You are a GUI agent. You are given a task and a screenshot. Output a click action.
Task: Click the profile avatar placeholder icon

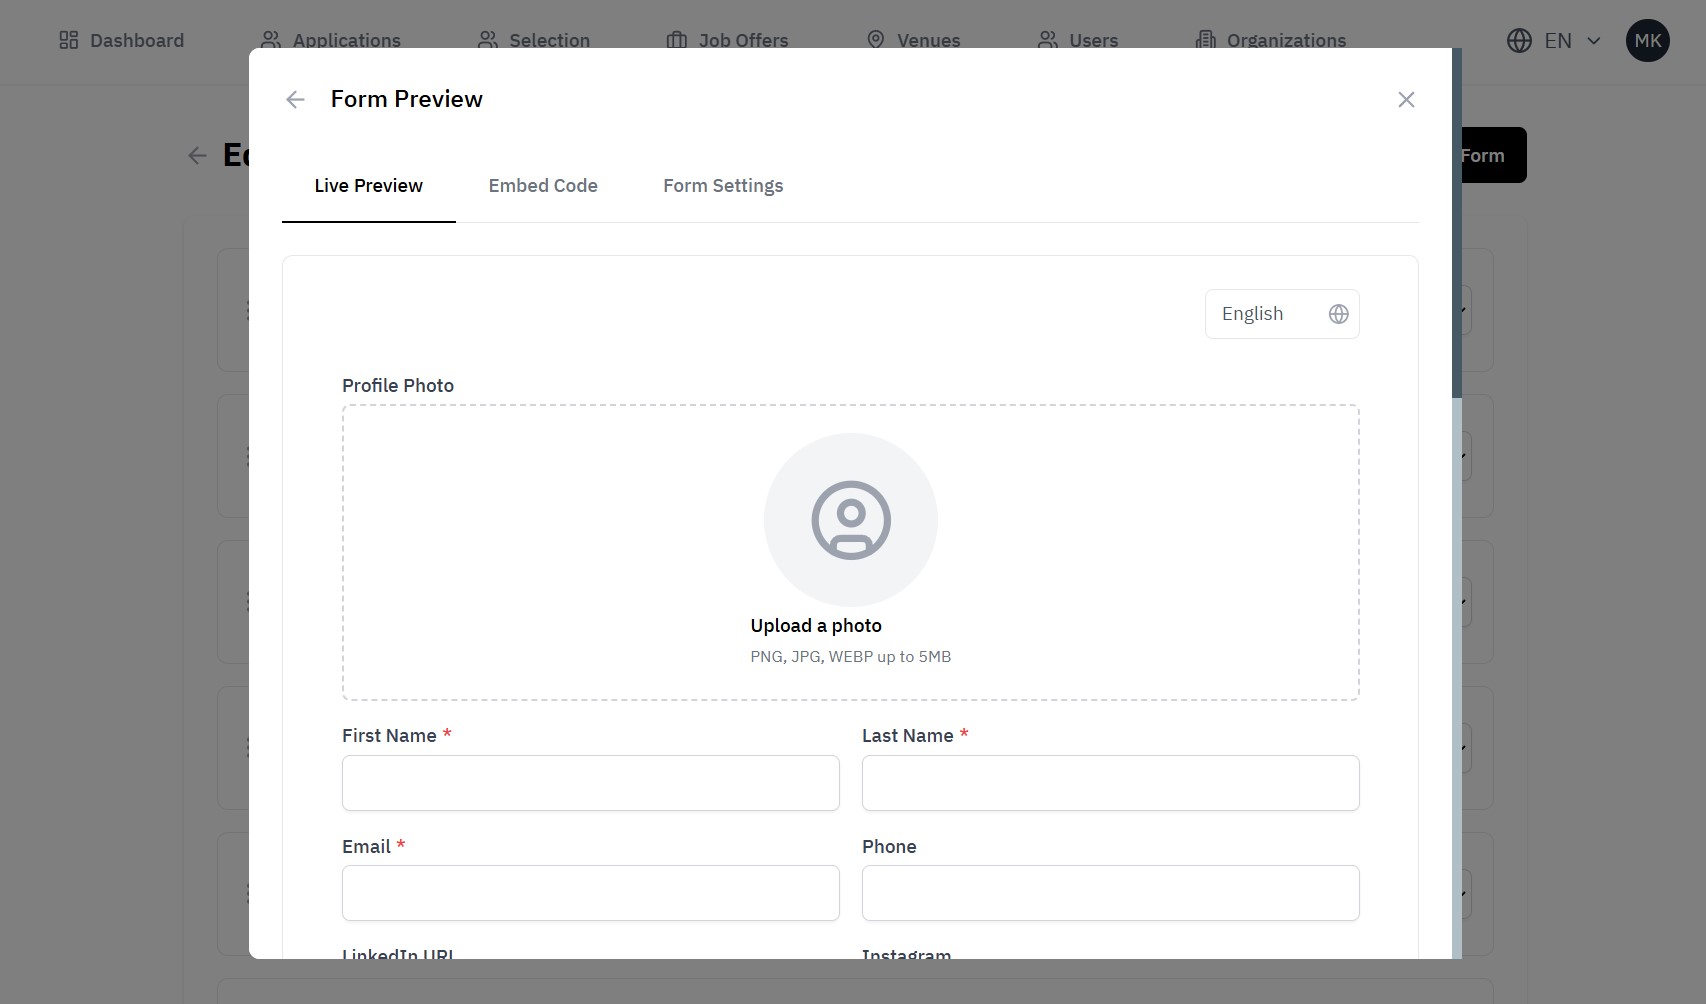pyautogui.click(x=850, y=520)
